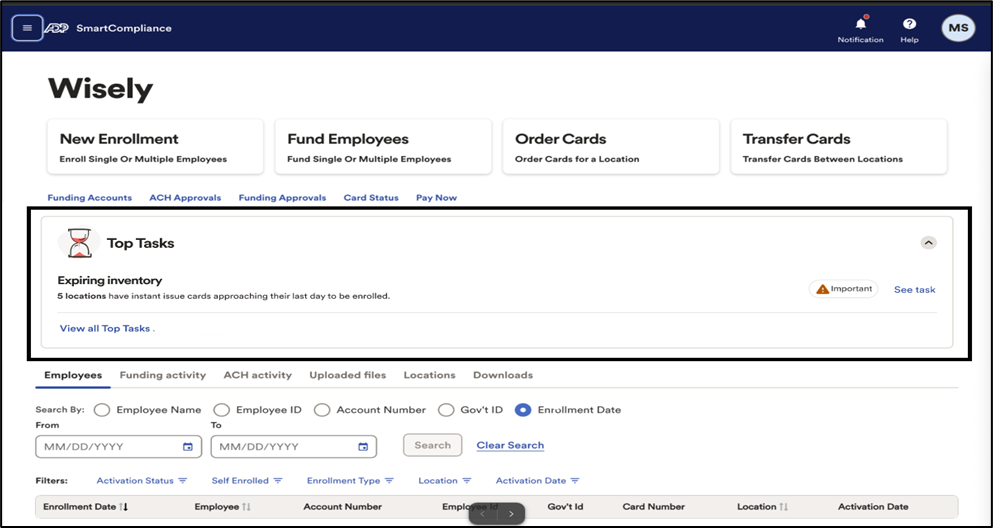Open the hamburger navigation menu
Screen dimensions: 993x528
click(27, 28)
